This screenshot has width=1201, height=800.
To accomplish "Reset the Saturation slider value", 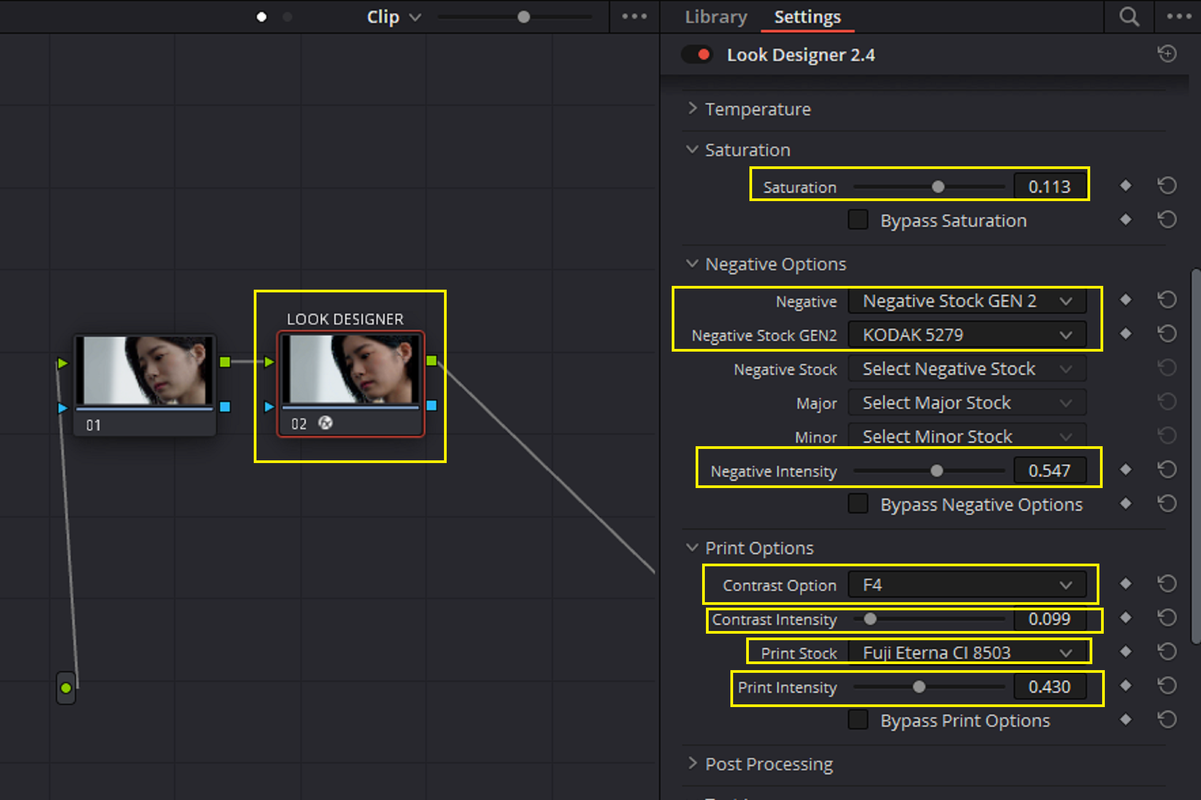I will [x=1166, y=186].
